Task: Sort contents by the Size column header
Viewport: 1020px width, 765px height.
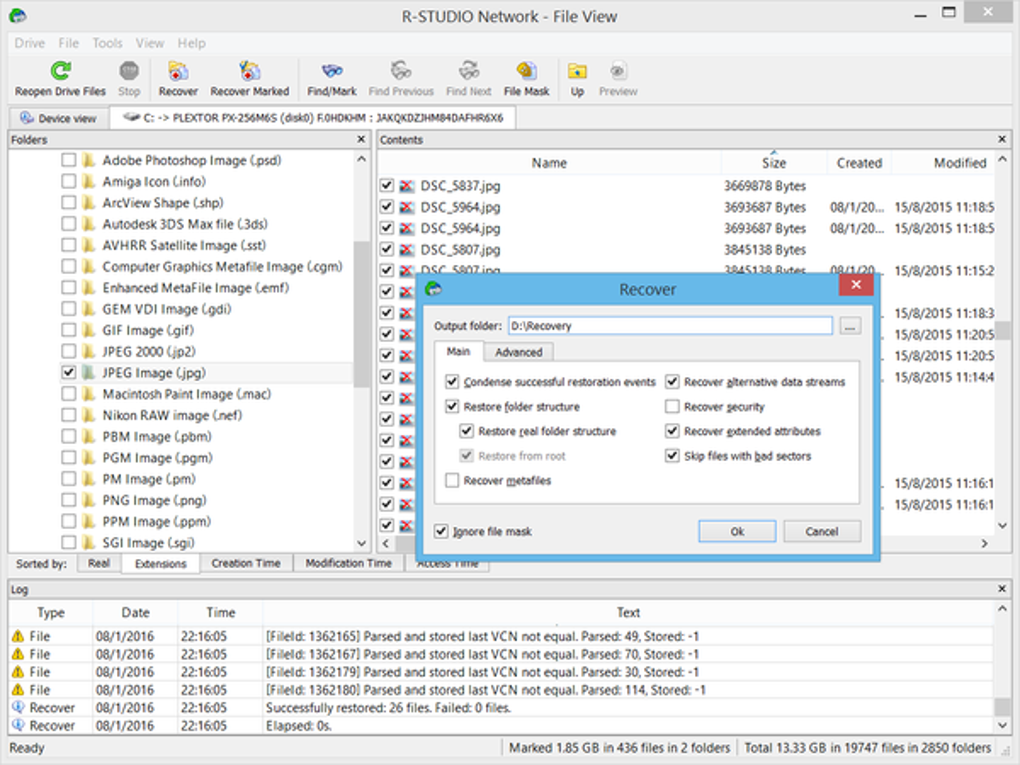Action: coord(774,163)
